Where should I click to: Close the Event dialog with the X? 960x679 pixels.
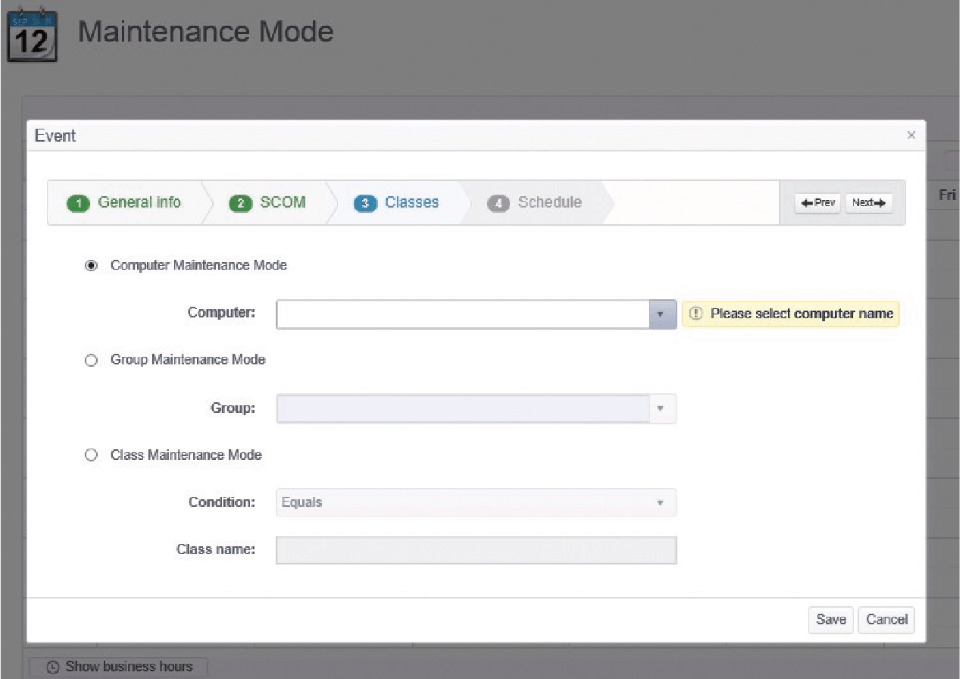coord(911,135)
